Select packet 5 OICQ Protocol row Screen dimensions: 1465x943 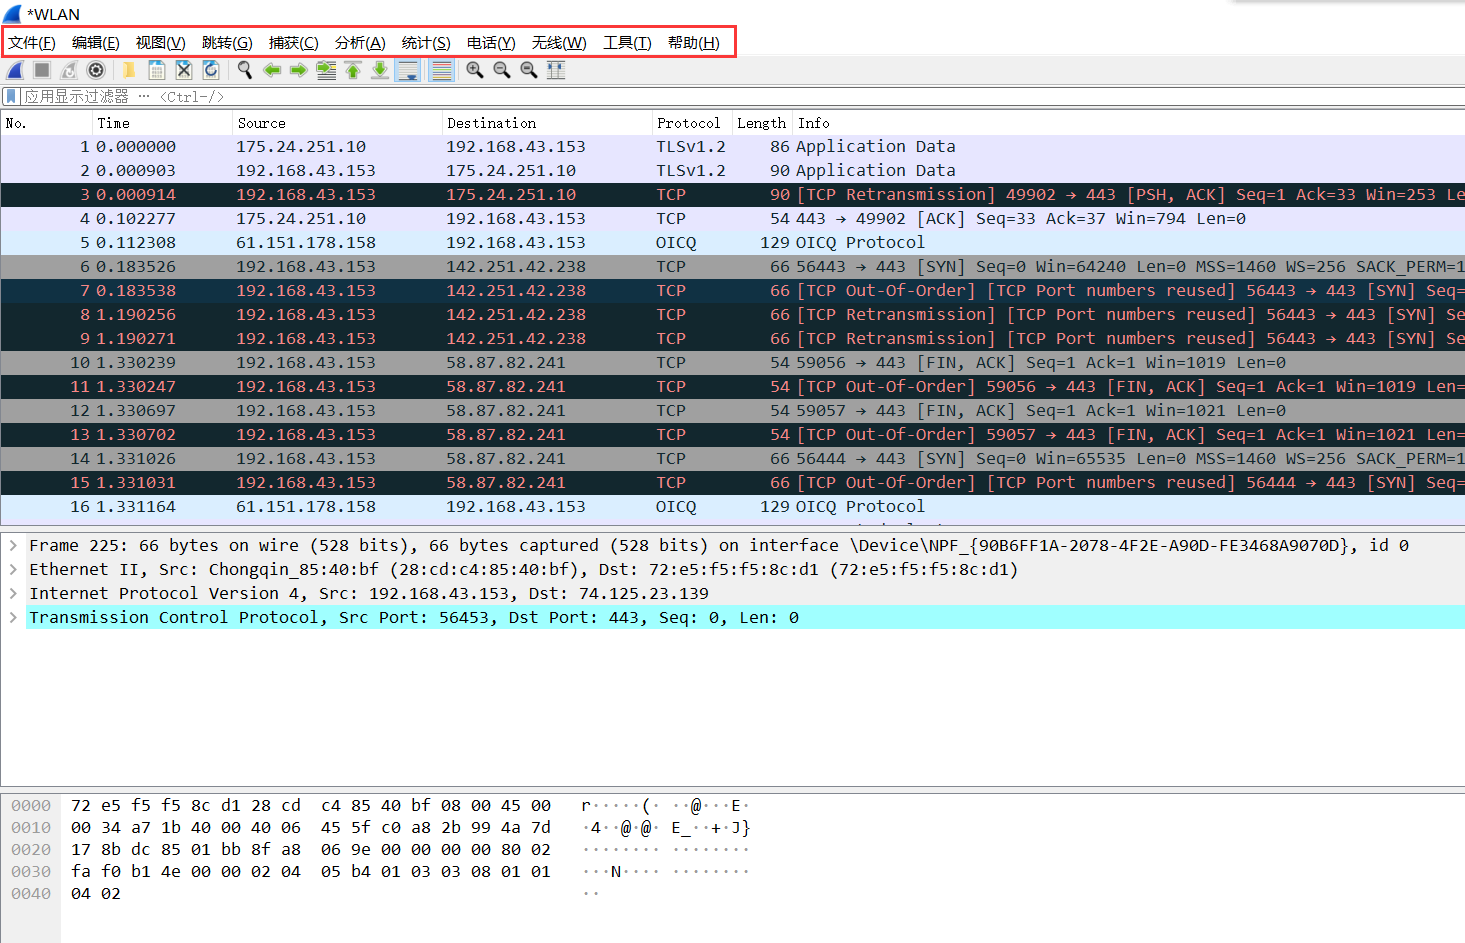pos(732,242)
